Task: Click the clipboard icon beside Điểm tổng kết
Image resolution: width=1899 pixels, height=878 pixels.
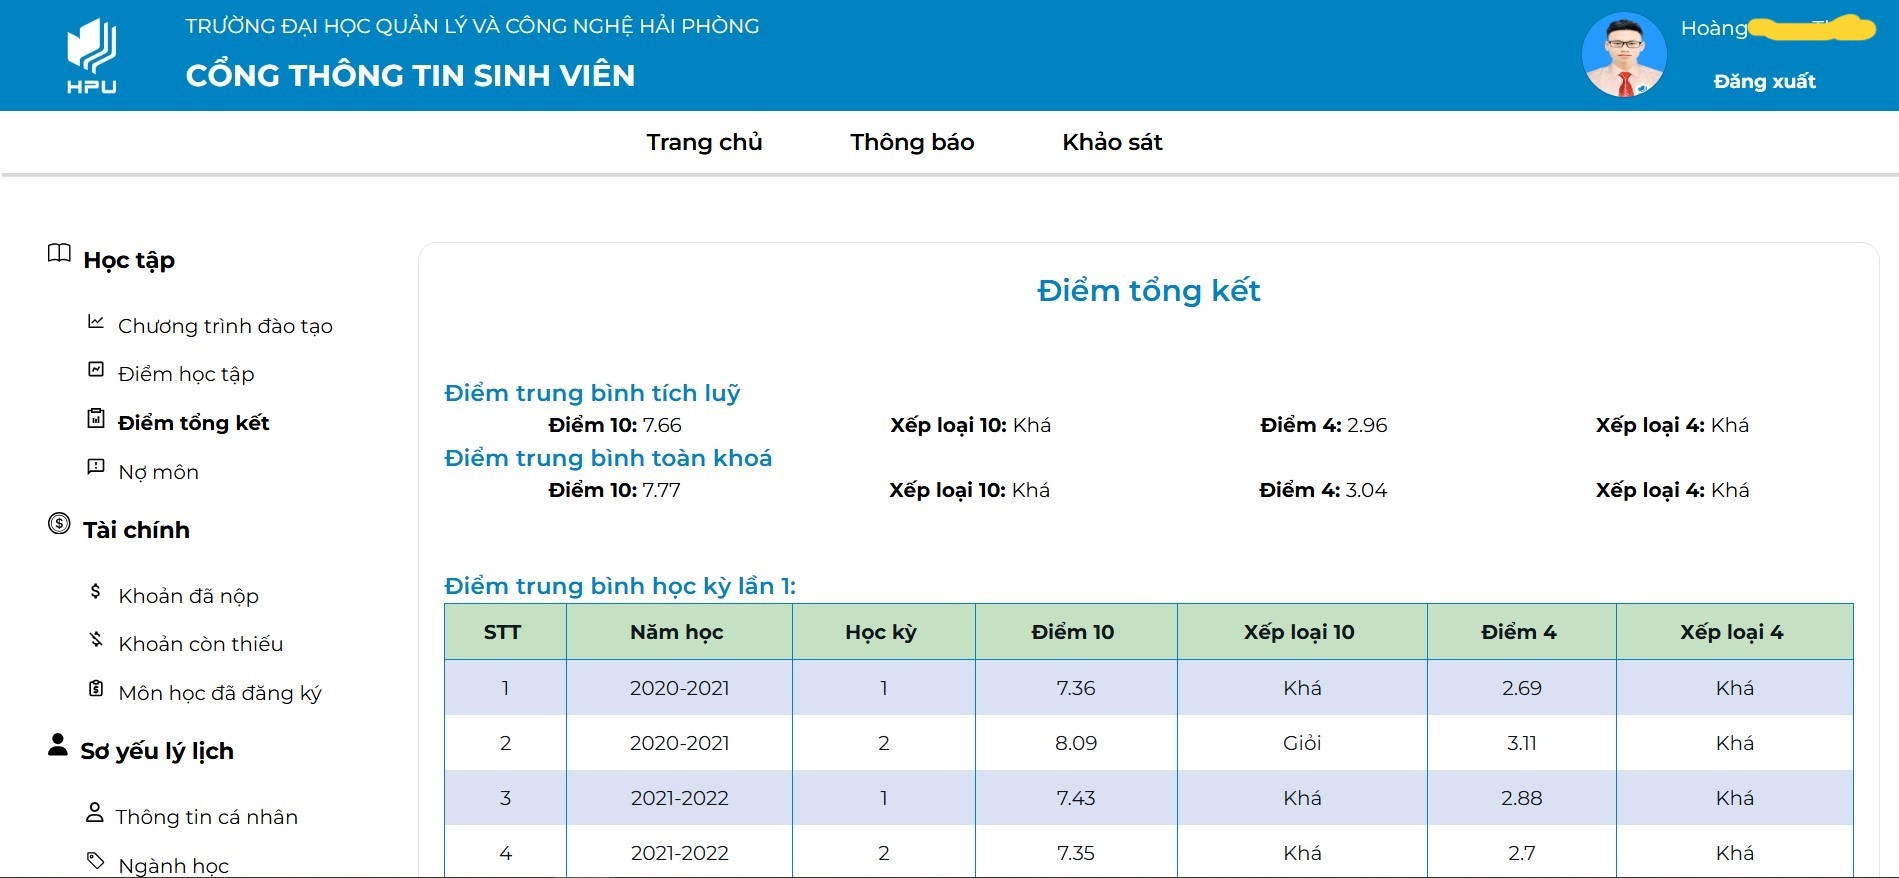Action: [x=96, y=419]
